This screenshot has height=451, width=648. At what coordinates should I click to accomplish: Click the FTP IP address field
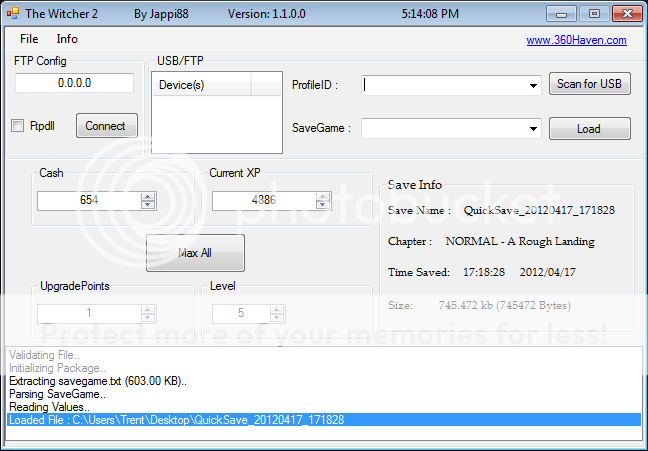74,83
